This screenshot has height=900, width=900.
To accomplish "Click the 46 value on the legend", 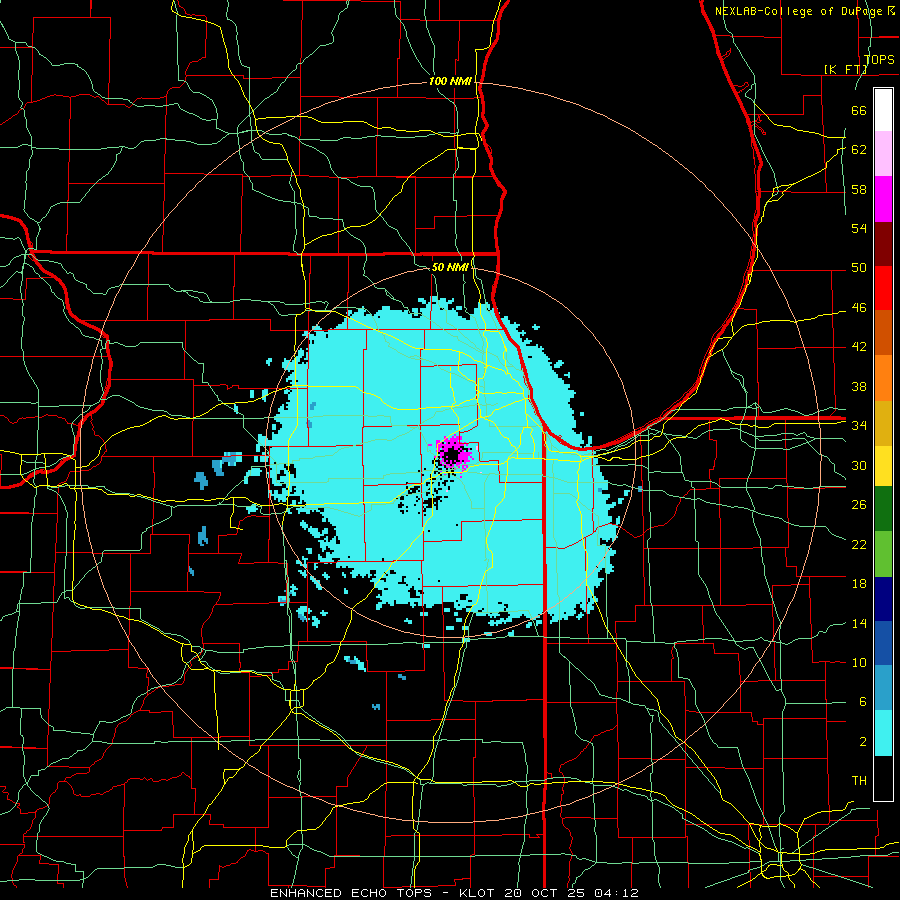I will tap(859, 308).
